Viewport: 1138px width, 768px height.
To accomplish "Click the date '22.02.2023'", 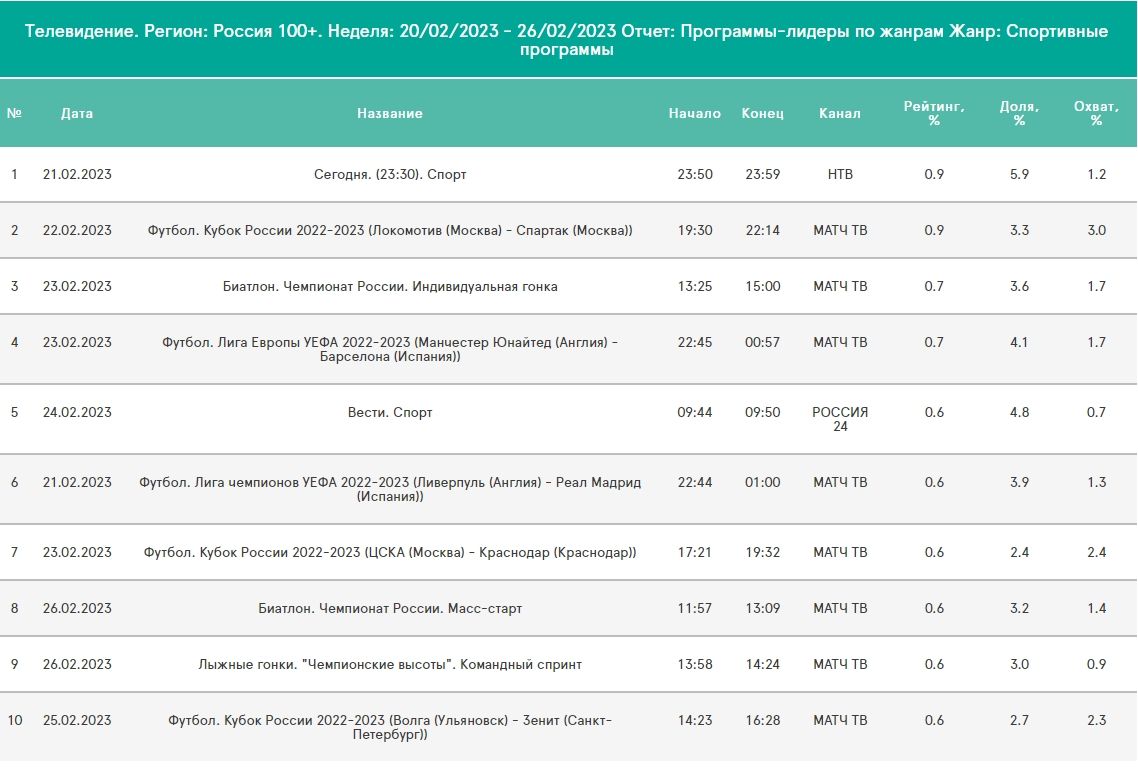I will point(77,230).
